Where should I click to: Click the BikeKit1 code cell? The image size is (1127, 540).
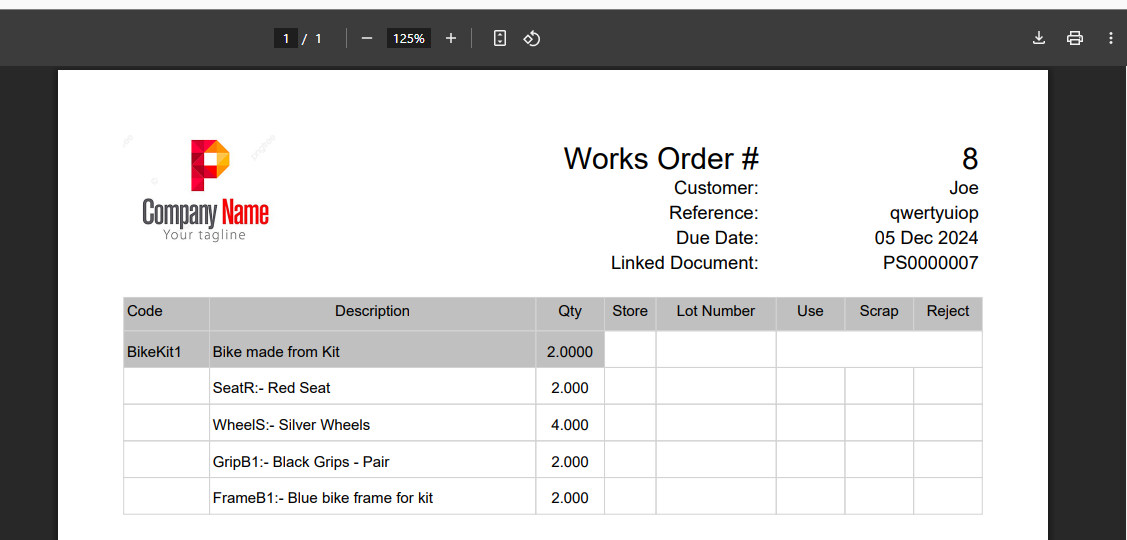[154, 352]
